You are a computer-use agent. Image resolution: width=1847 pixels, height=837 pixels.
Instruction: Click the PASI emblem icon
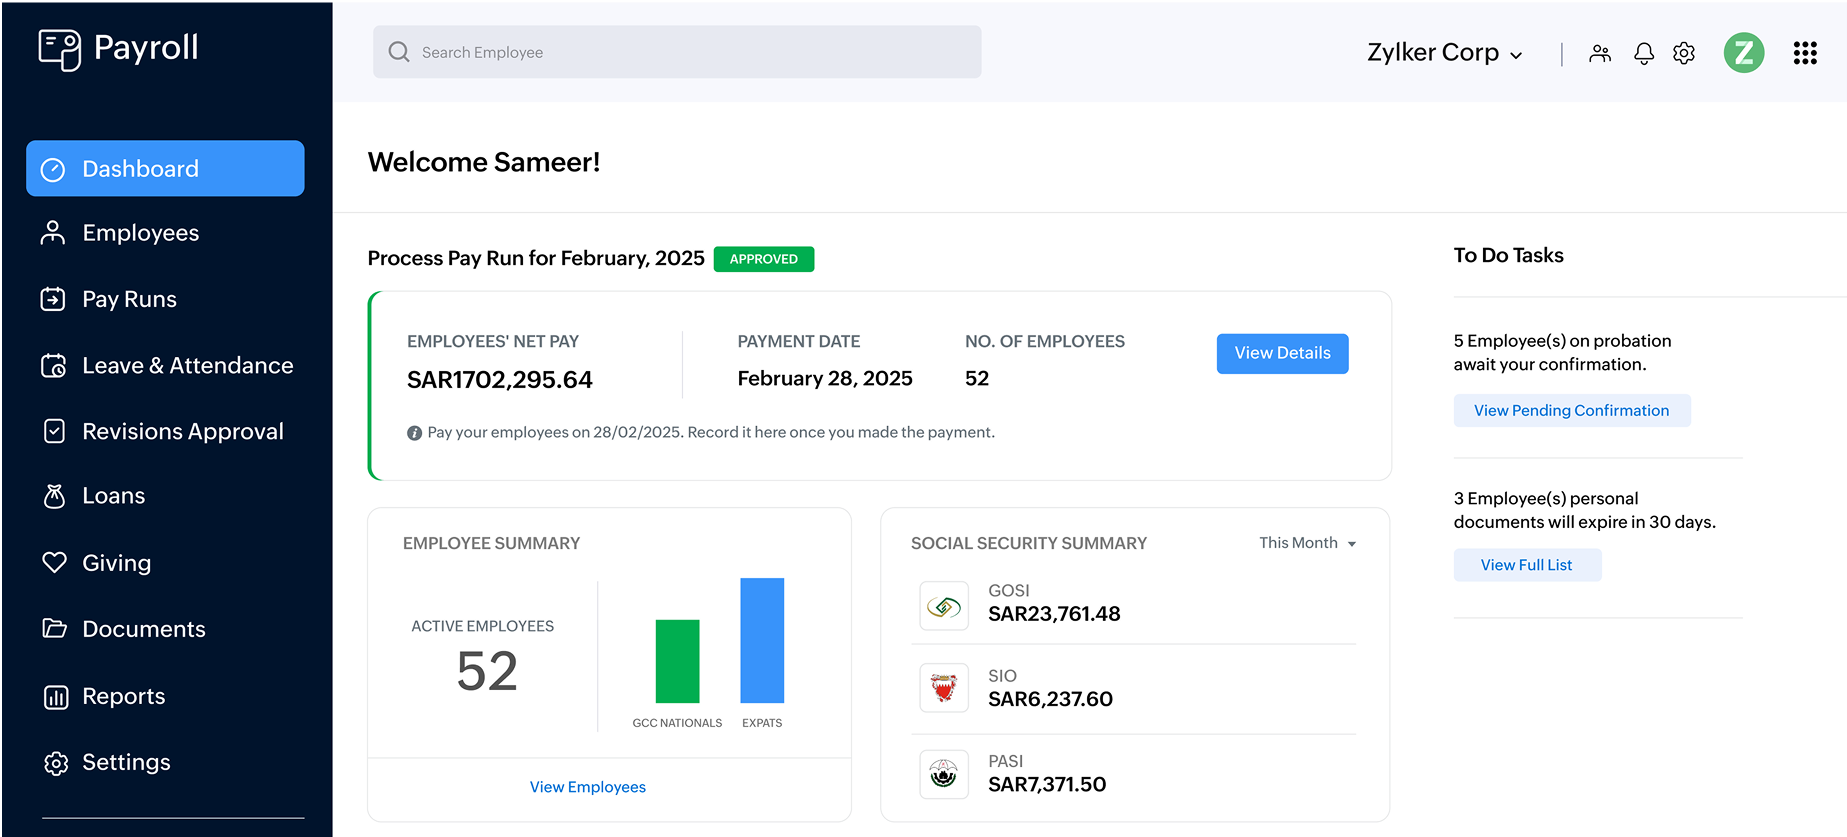(x=943, y=774)
